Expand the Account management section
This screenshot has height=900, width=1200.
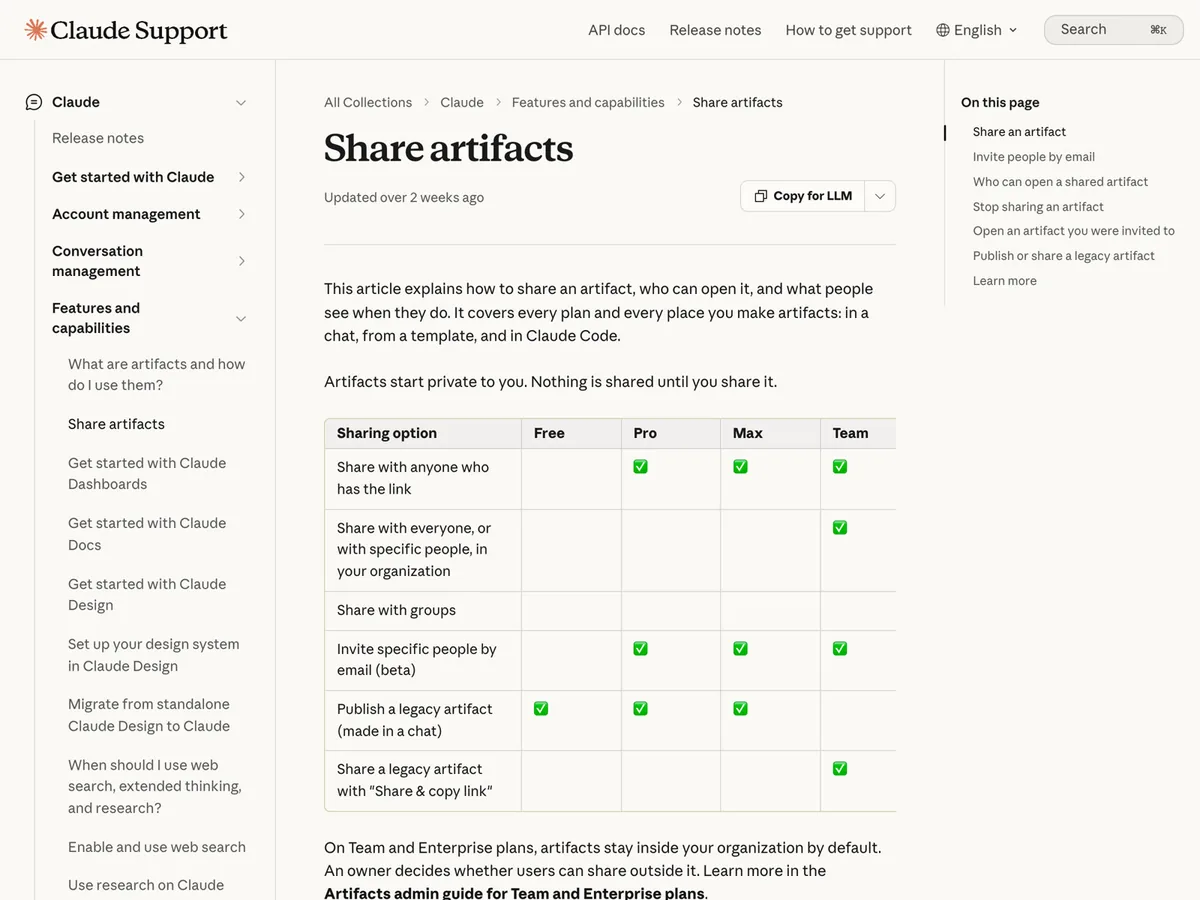pos(241,214)
